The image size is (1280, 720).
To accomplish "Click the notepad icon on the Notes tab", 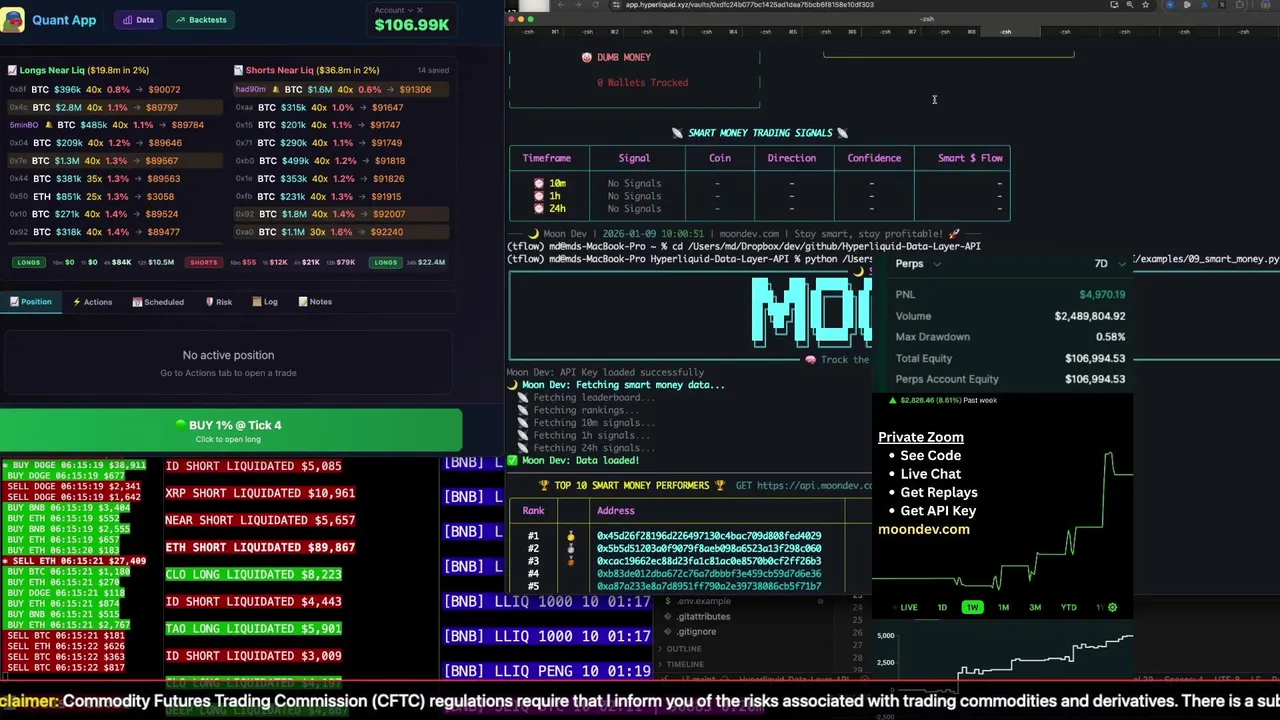I will pyautogui.click(x=303, y=302).
